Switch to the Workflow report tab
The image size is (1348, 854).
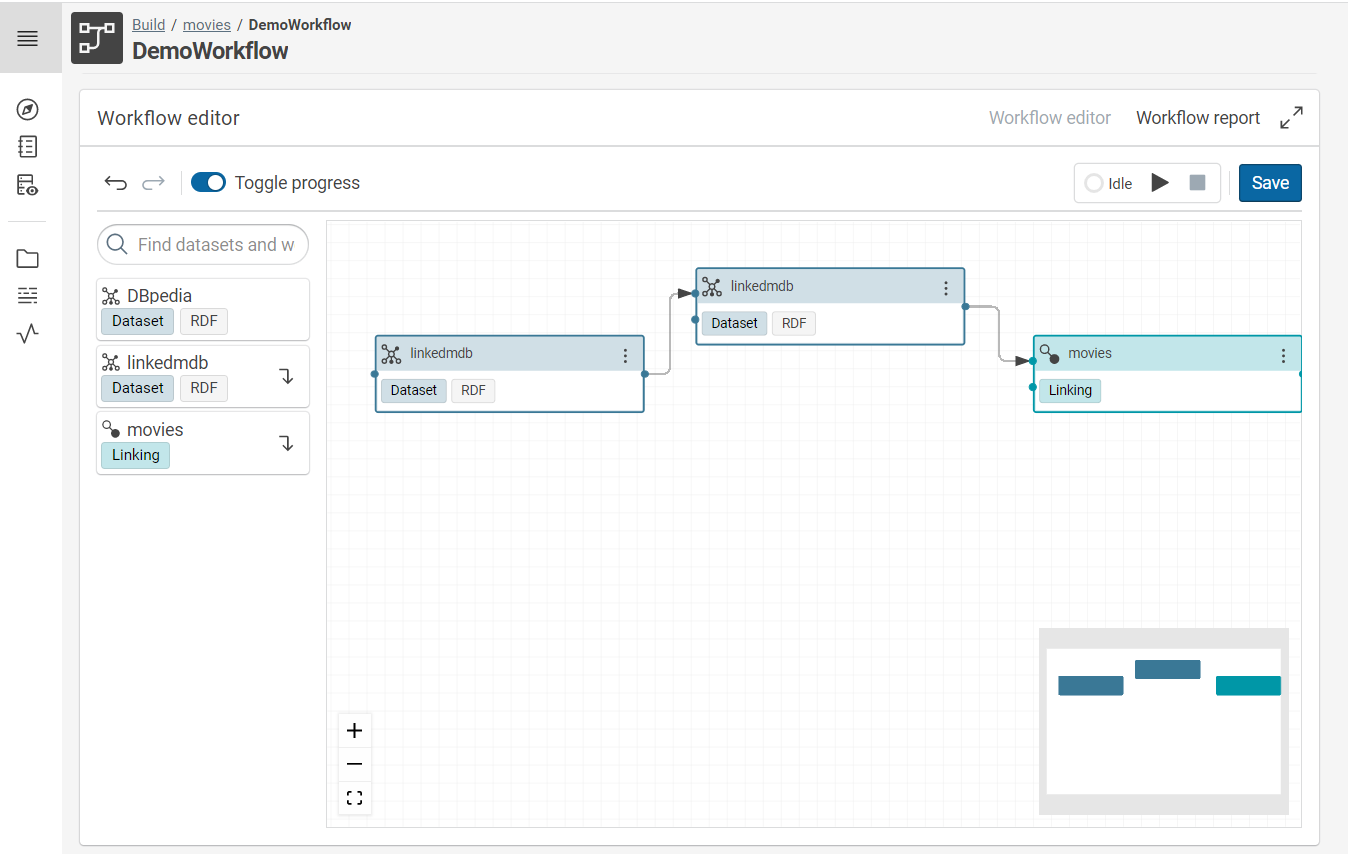[1198, 117]
